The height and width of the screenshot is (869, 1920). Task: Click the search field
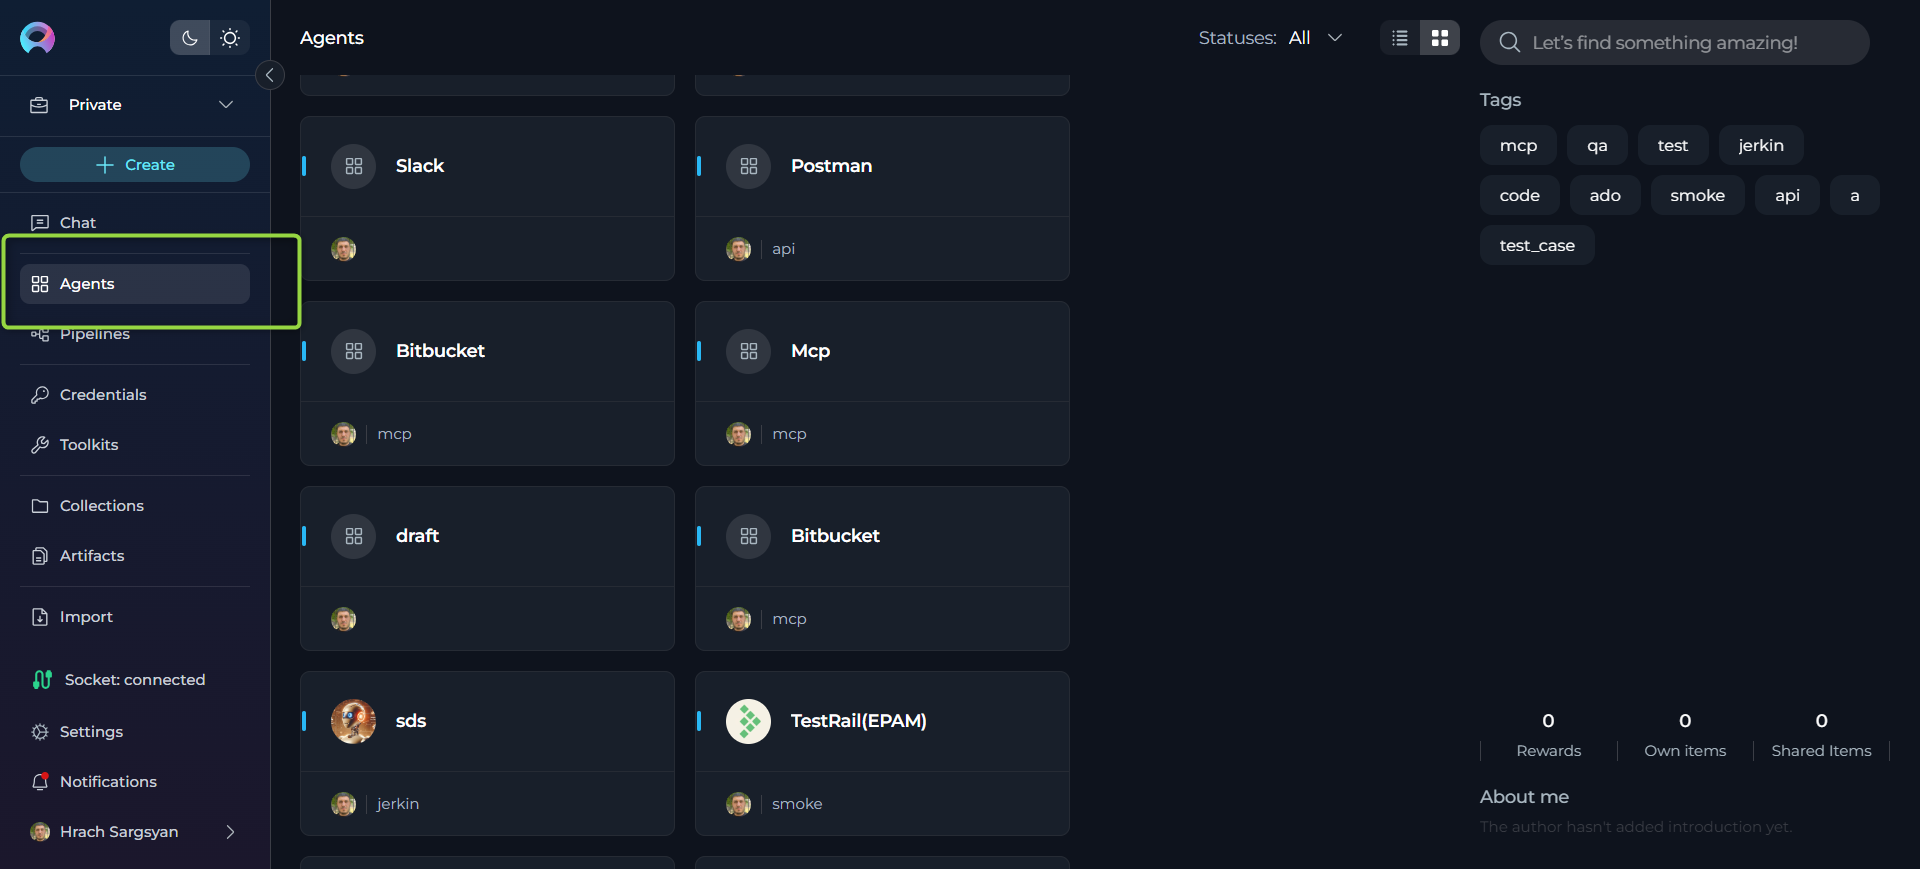1675,43
